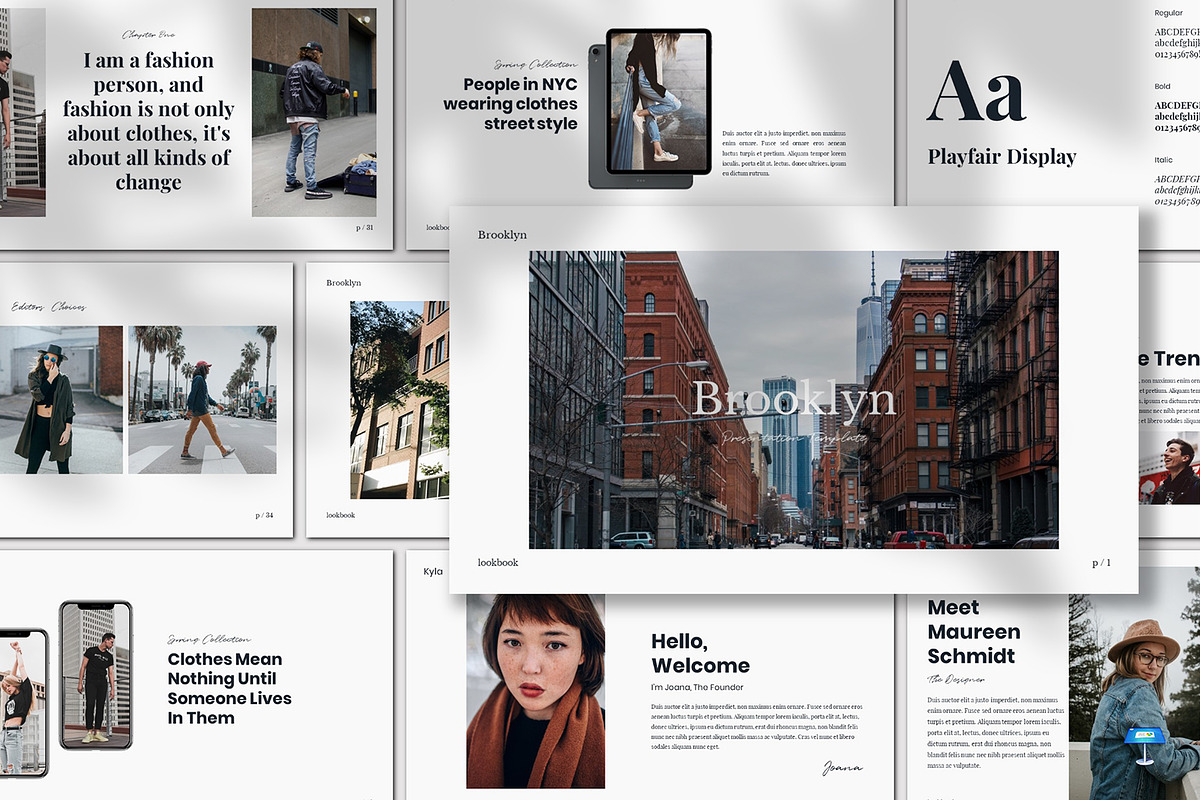
Task: Click the 'I am a fashion person' quote text
Action: tap(148, 121)
